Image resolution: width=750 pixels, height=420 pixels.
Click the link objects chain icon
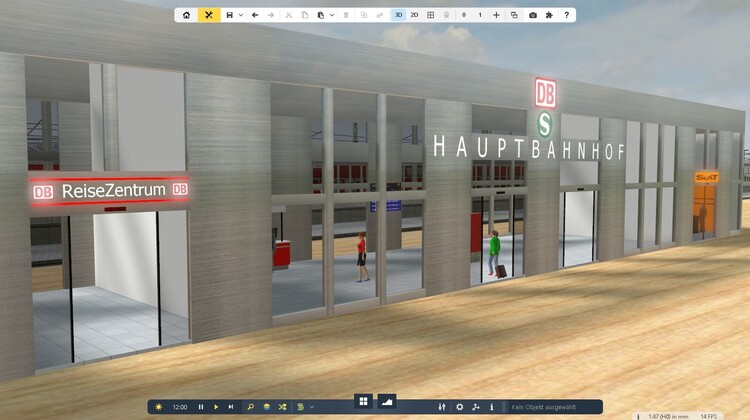click(x=380, y=15)
